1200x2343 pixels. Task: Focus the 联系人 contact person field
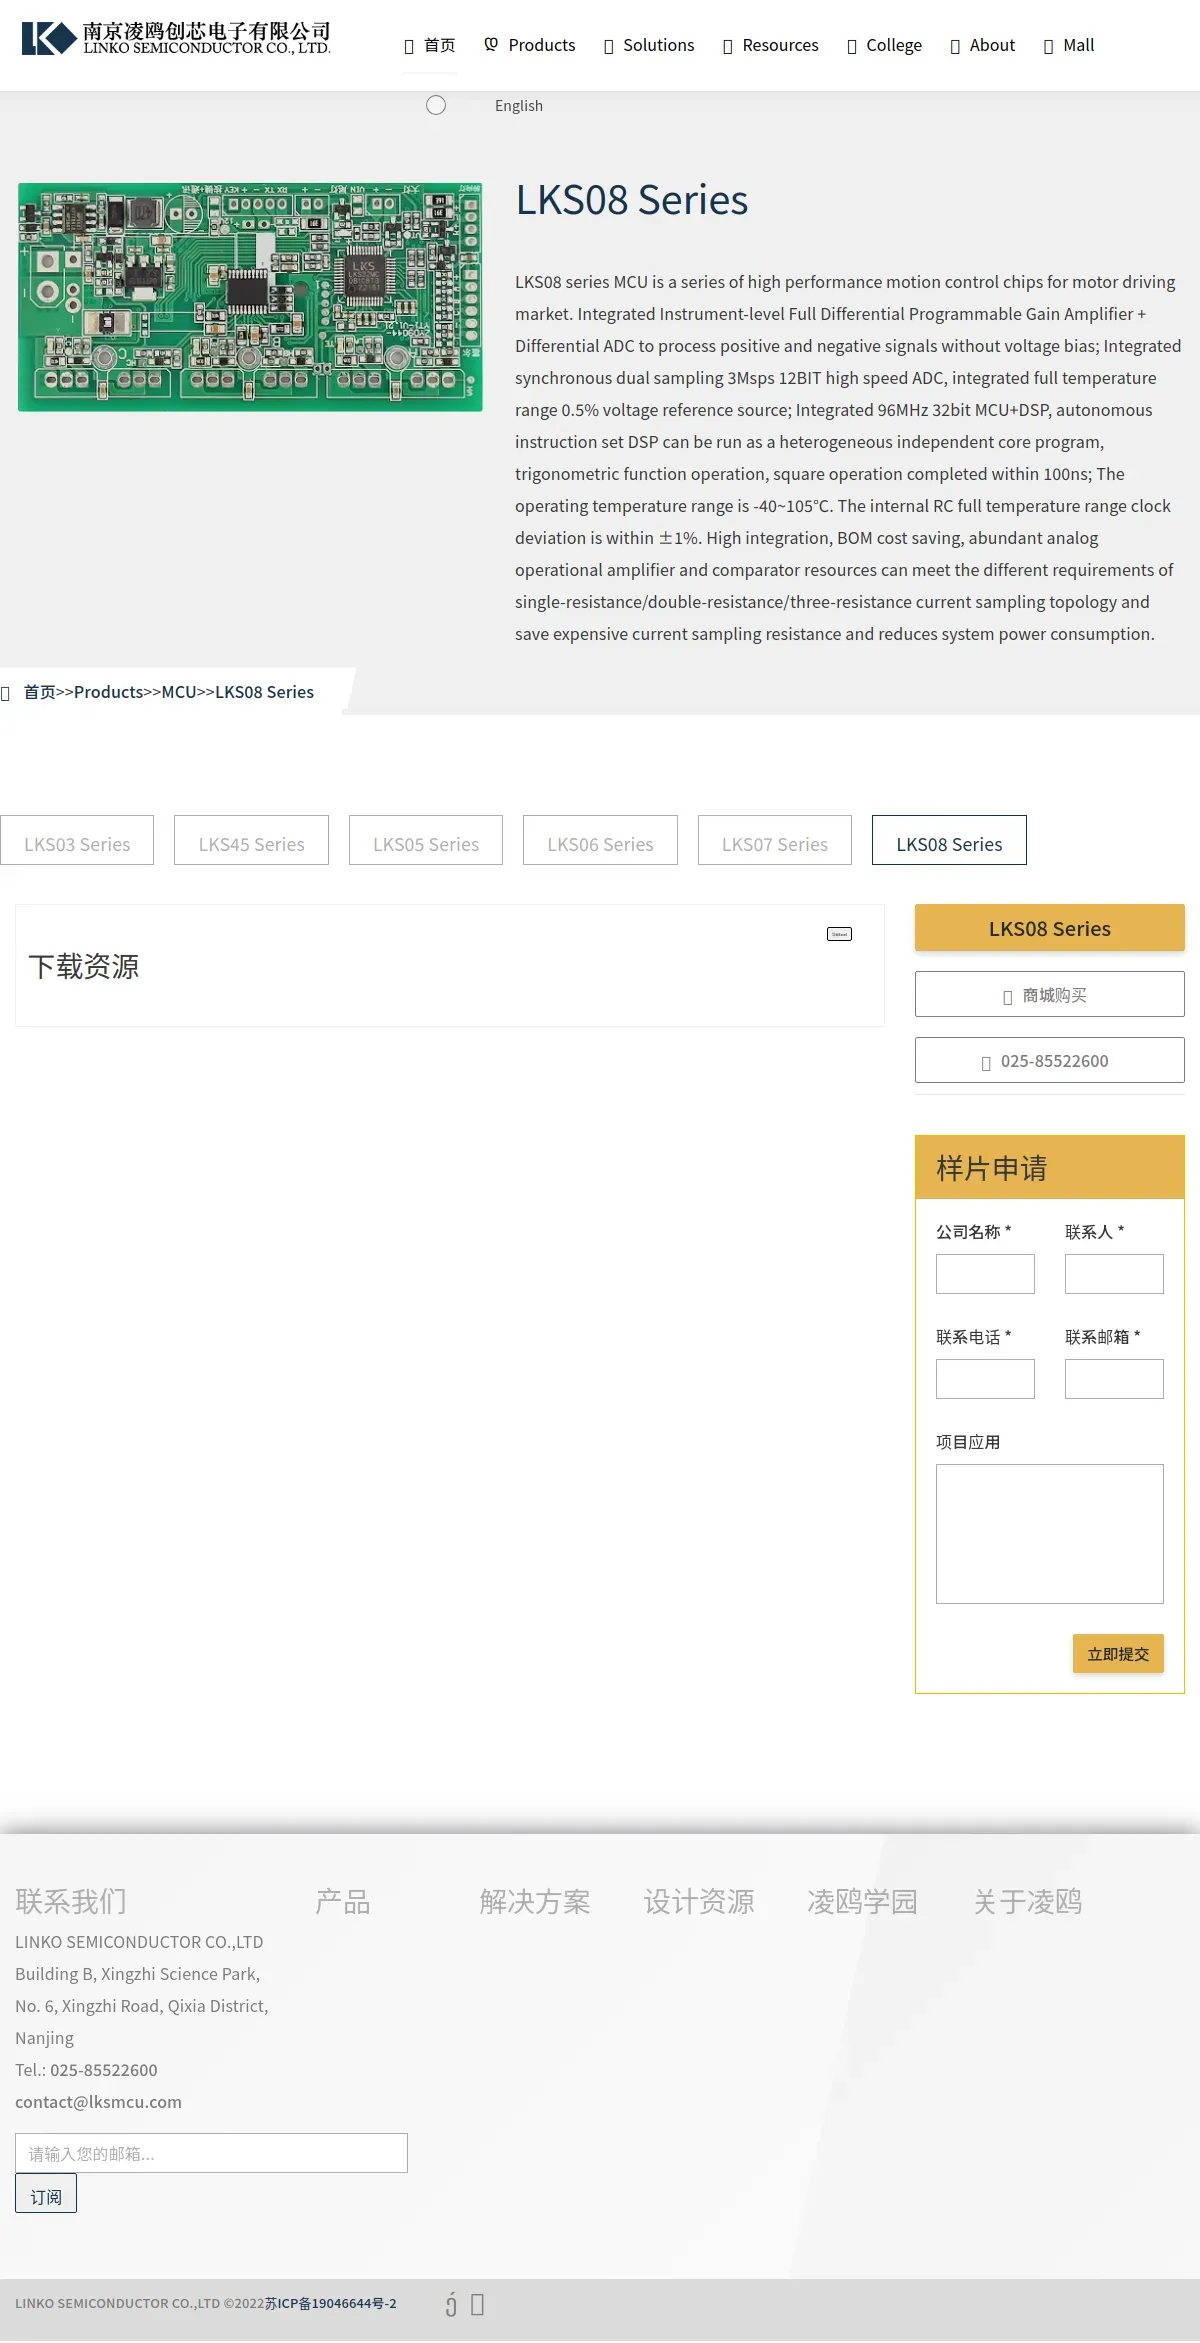pyautogui.click(x=1114, y=1274)
